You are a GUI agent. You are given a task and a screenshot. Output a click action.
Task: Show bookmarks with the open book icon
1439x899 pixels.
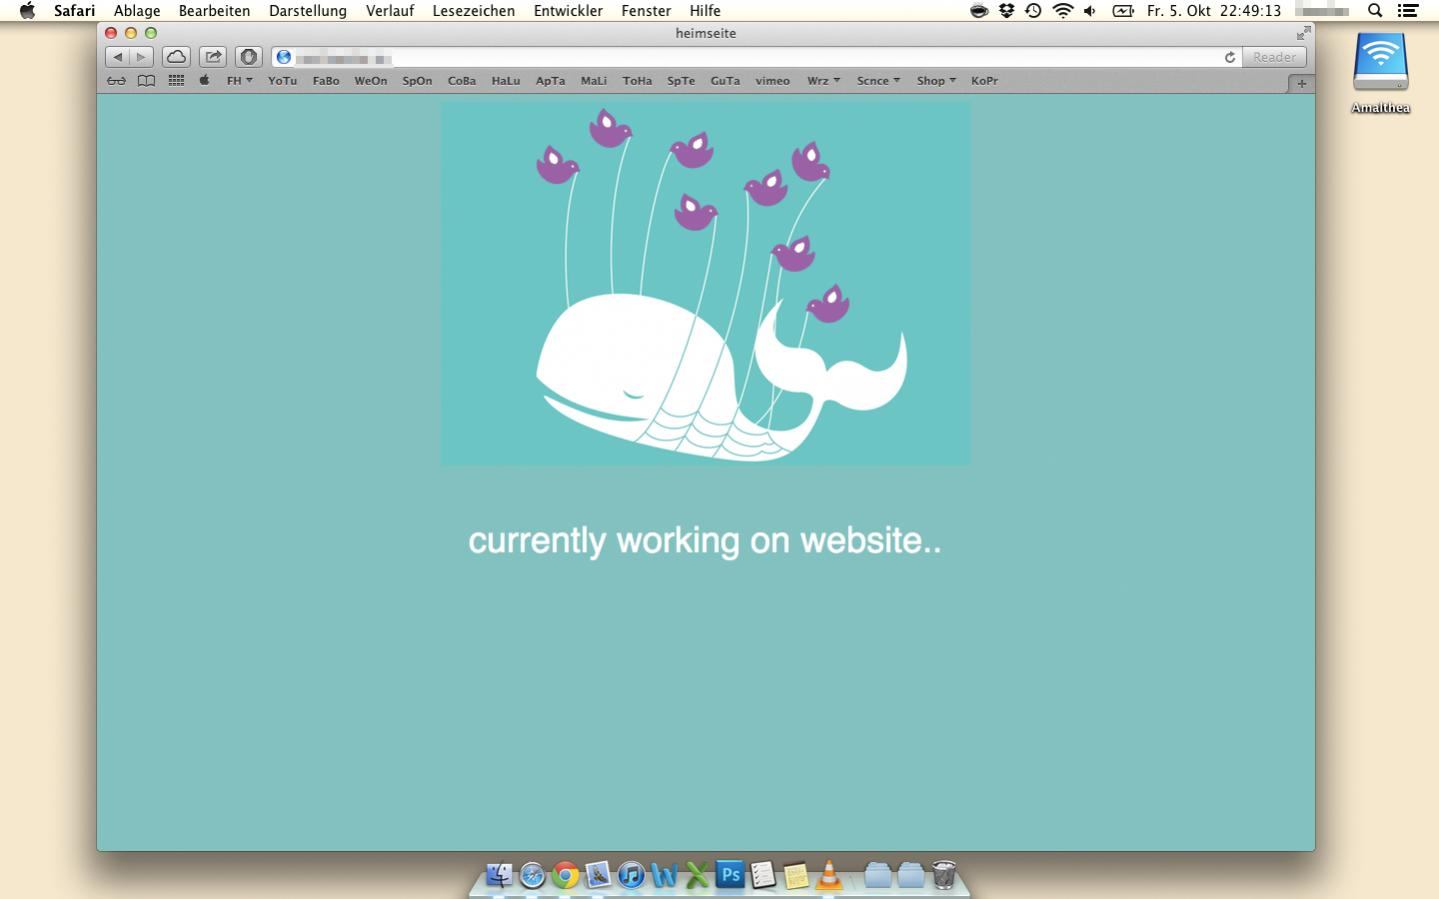point(146,81)
